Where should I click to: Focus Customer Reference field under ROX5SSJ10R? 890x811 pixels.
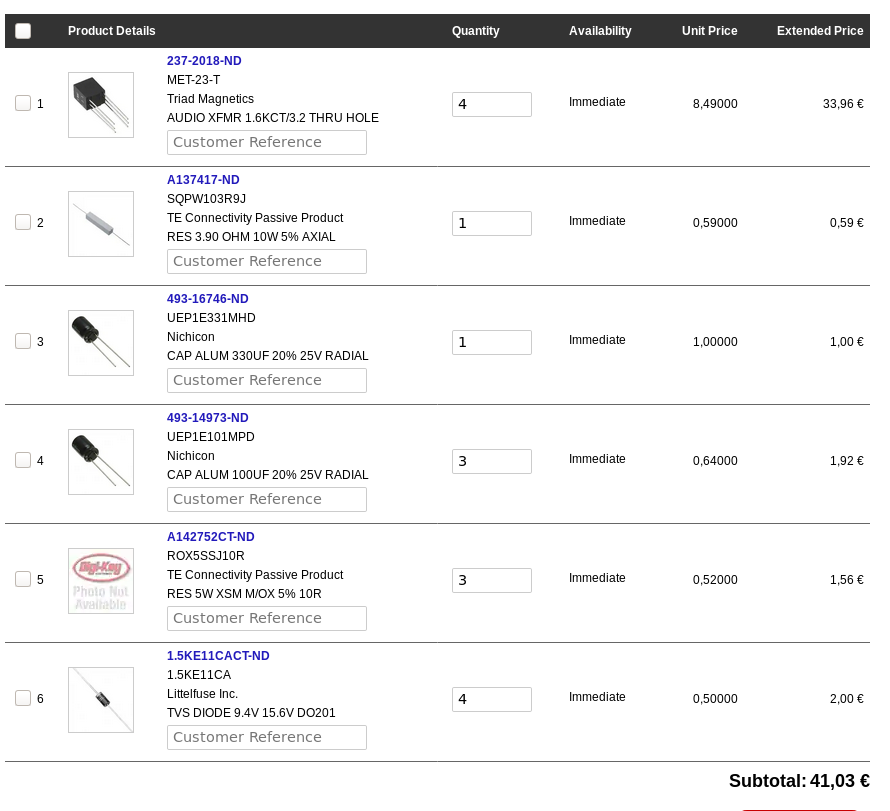267,618
